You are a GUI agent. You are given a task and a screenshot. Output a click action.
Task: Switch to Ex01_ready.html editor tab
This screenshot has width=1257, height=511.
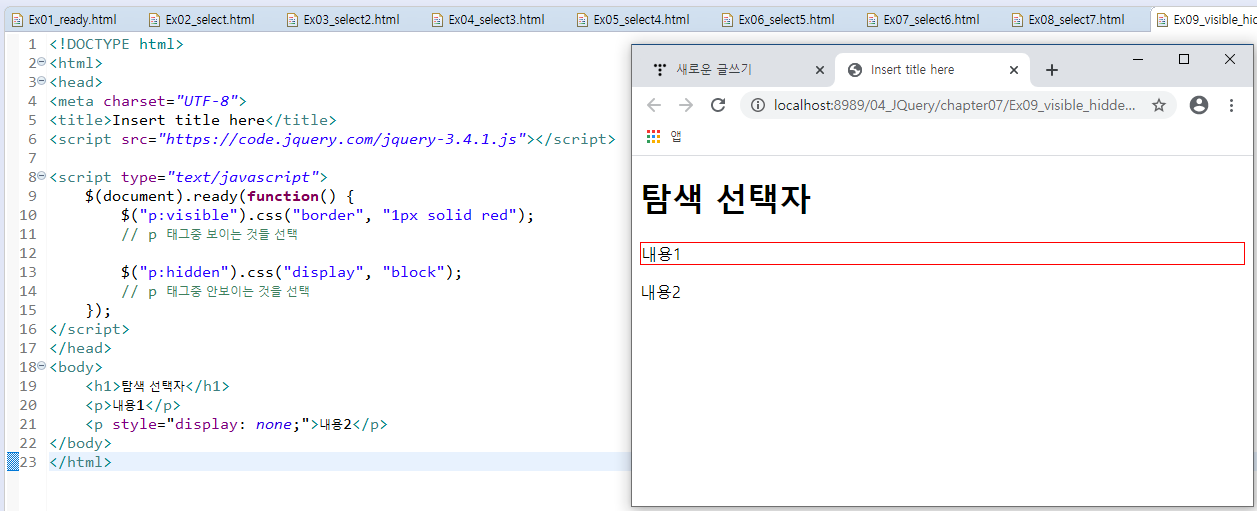tap(65, 19)
